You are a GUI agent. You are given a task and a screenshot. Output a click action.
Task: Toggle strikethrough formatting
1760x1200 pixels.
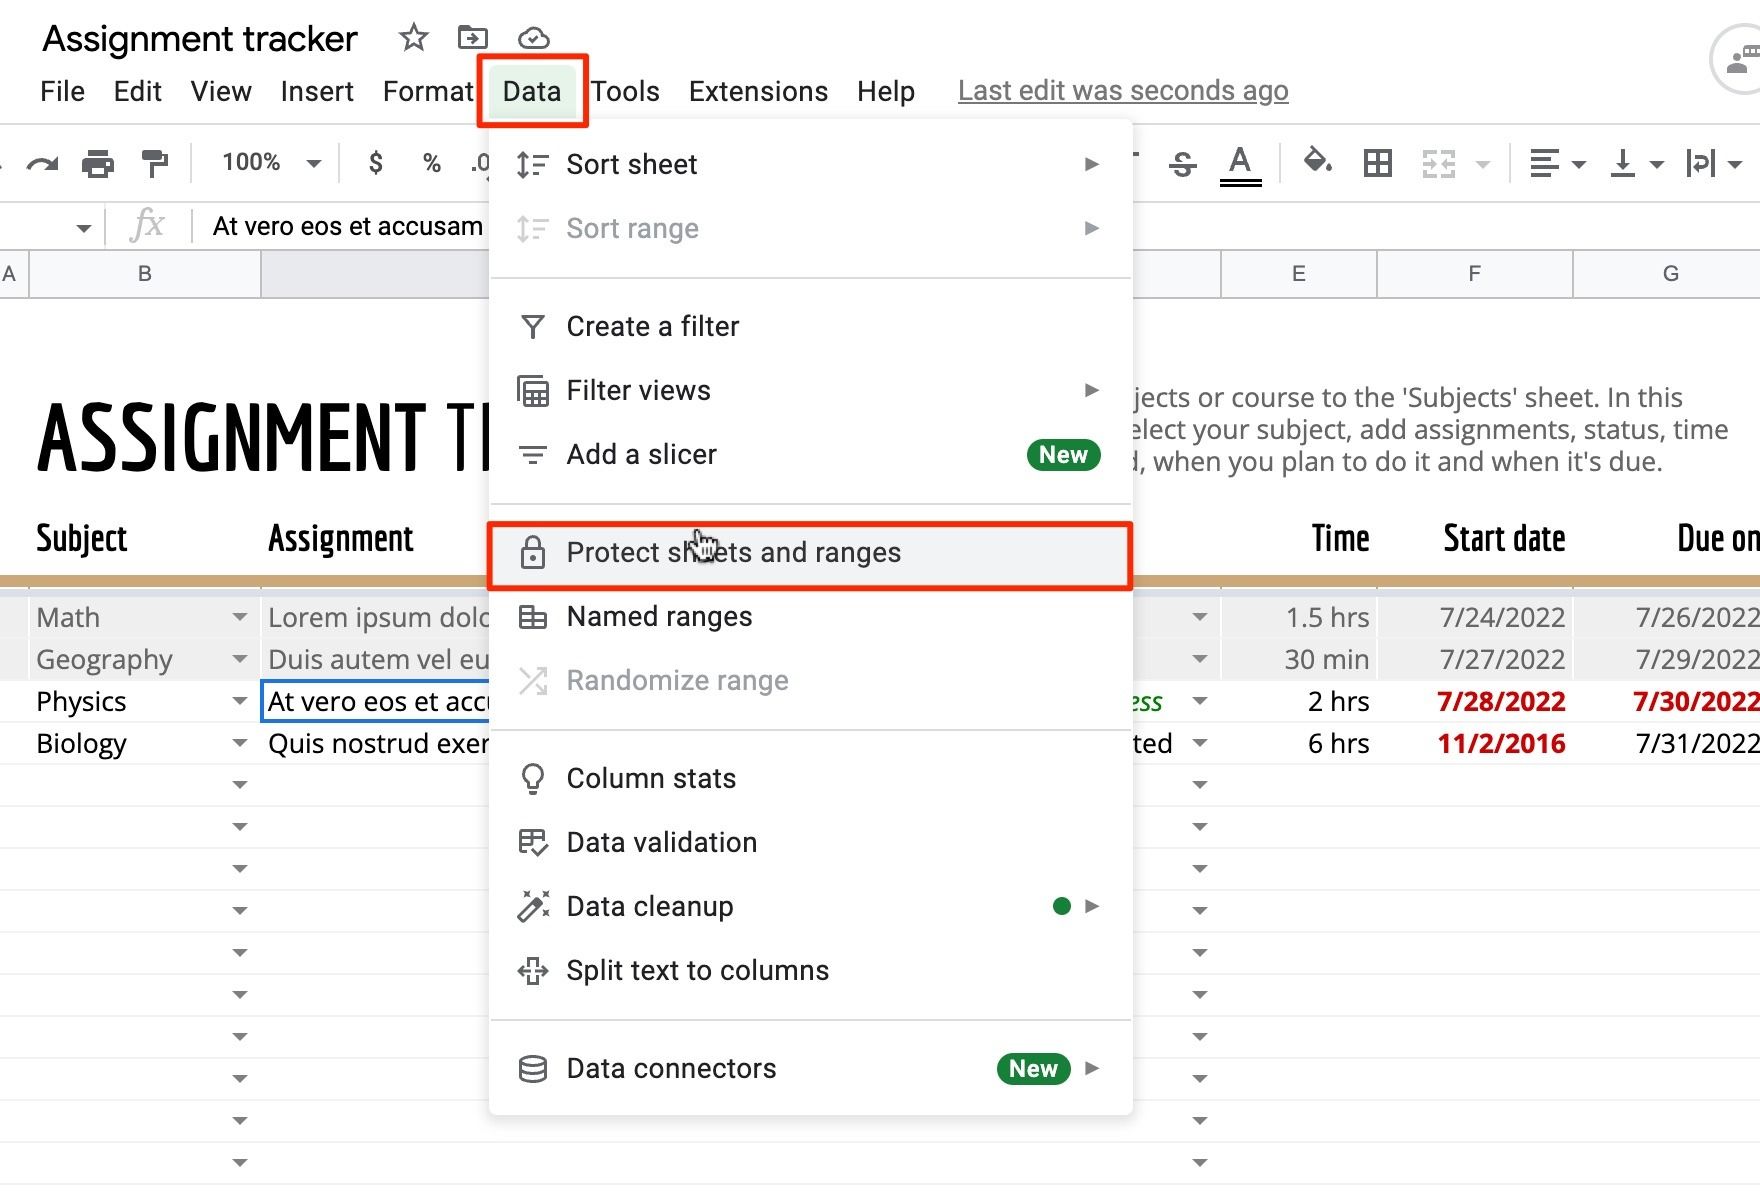click(x=1183, y=163)
